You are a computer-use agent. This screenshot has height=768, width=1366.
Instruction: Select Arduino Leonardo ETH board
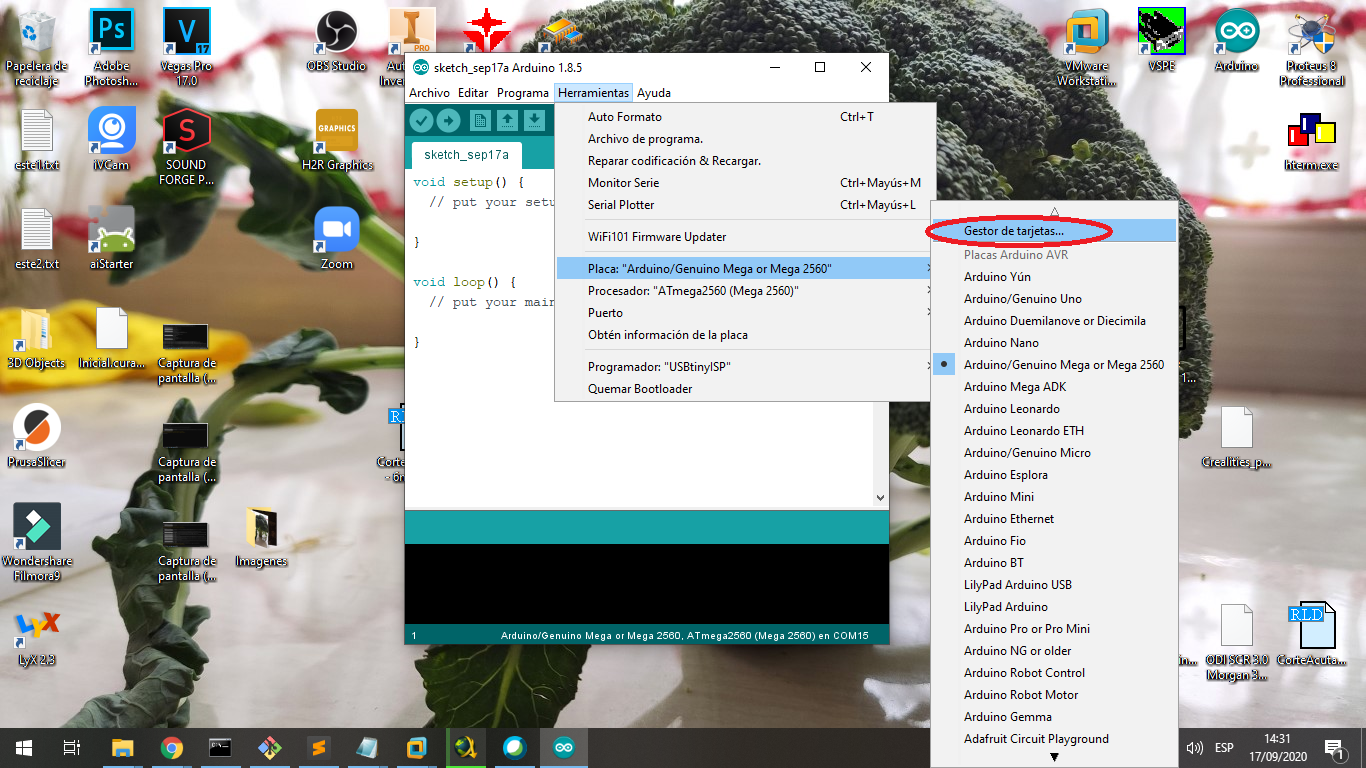(x=1054, y=431)
